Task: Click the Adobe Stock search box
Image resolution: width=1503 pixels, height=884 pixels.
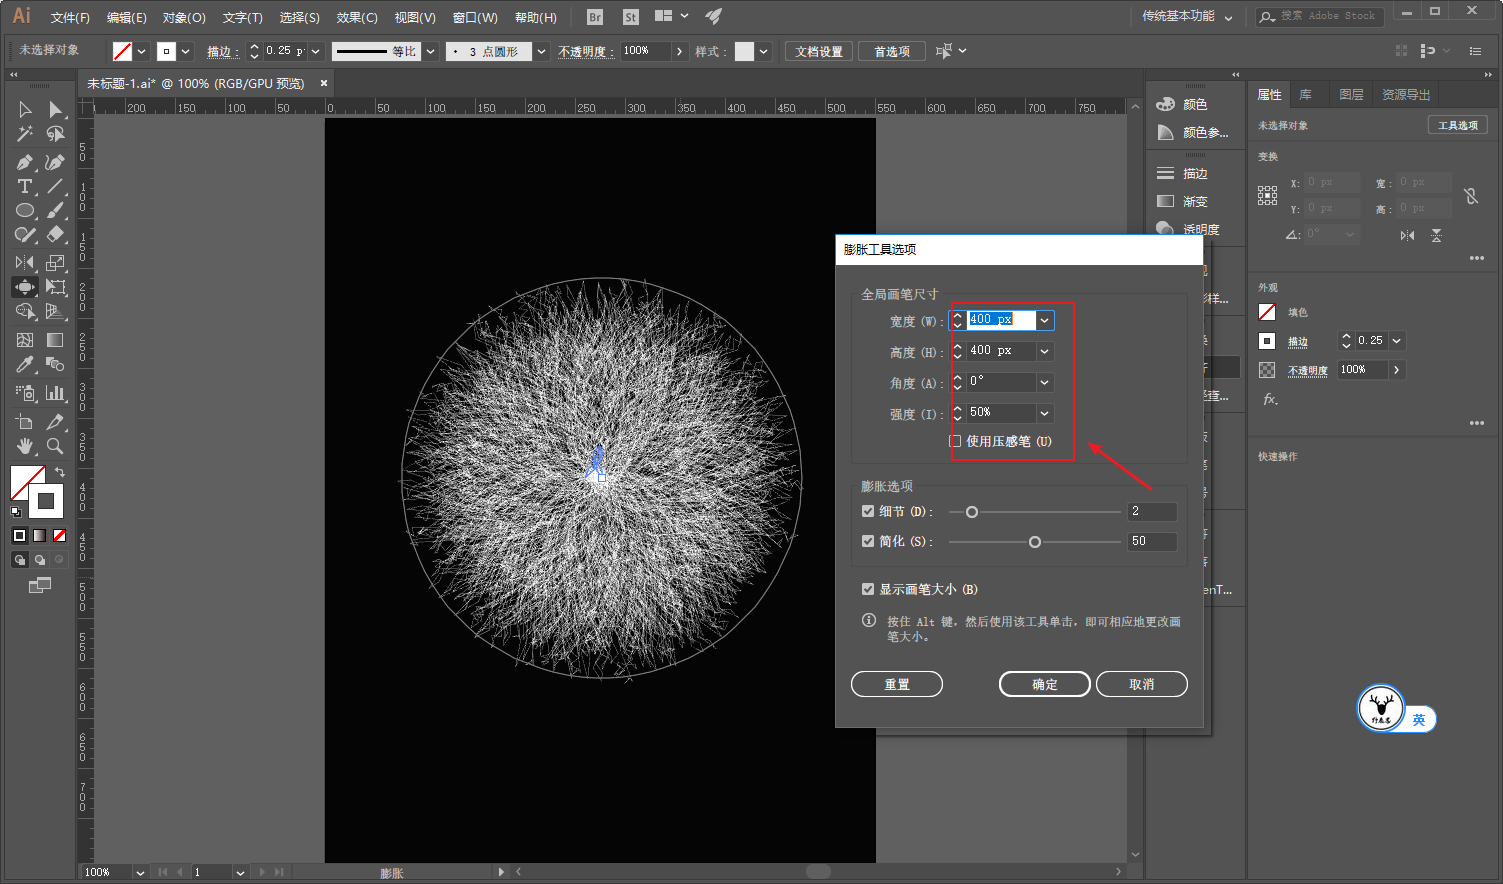Action: tap(1320, 16)
